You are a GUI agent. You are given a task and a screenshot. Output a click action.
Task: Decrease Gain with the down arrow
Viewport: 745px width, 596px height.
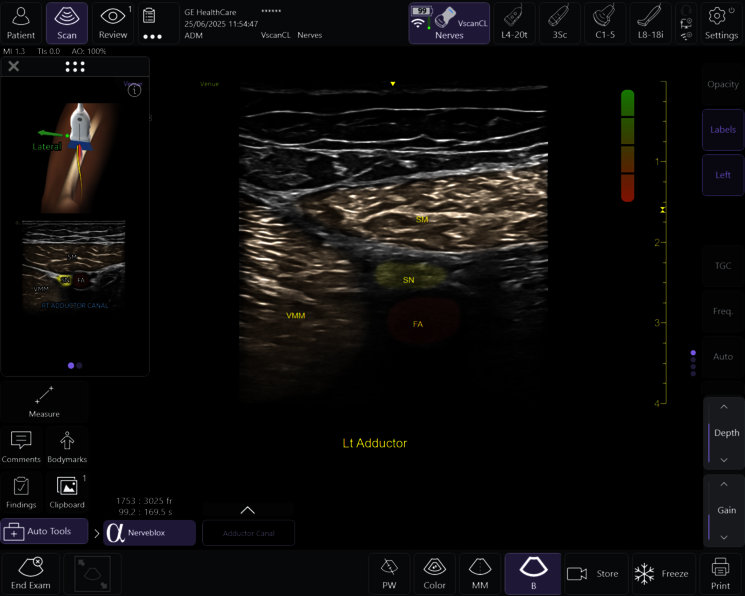(726, 537)
